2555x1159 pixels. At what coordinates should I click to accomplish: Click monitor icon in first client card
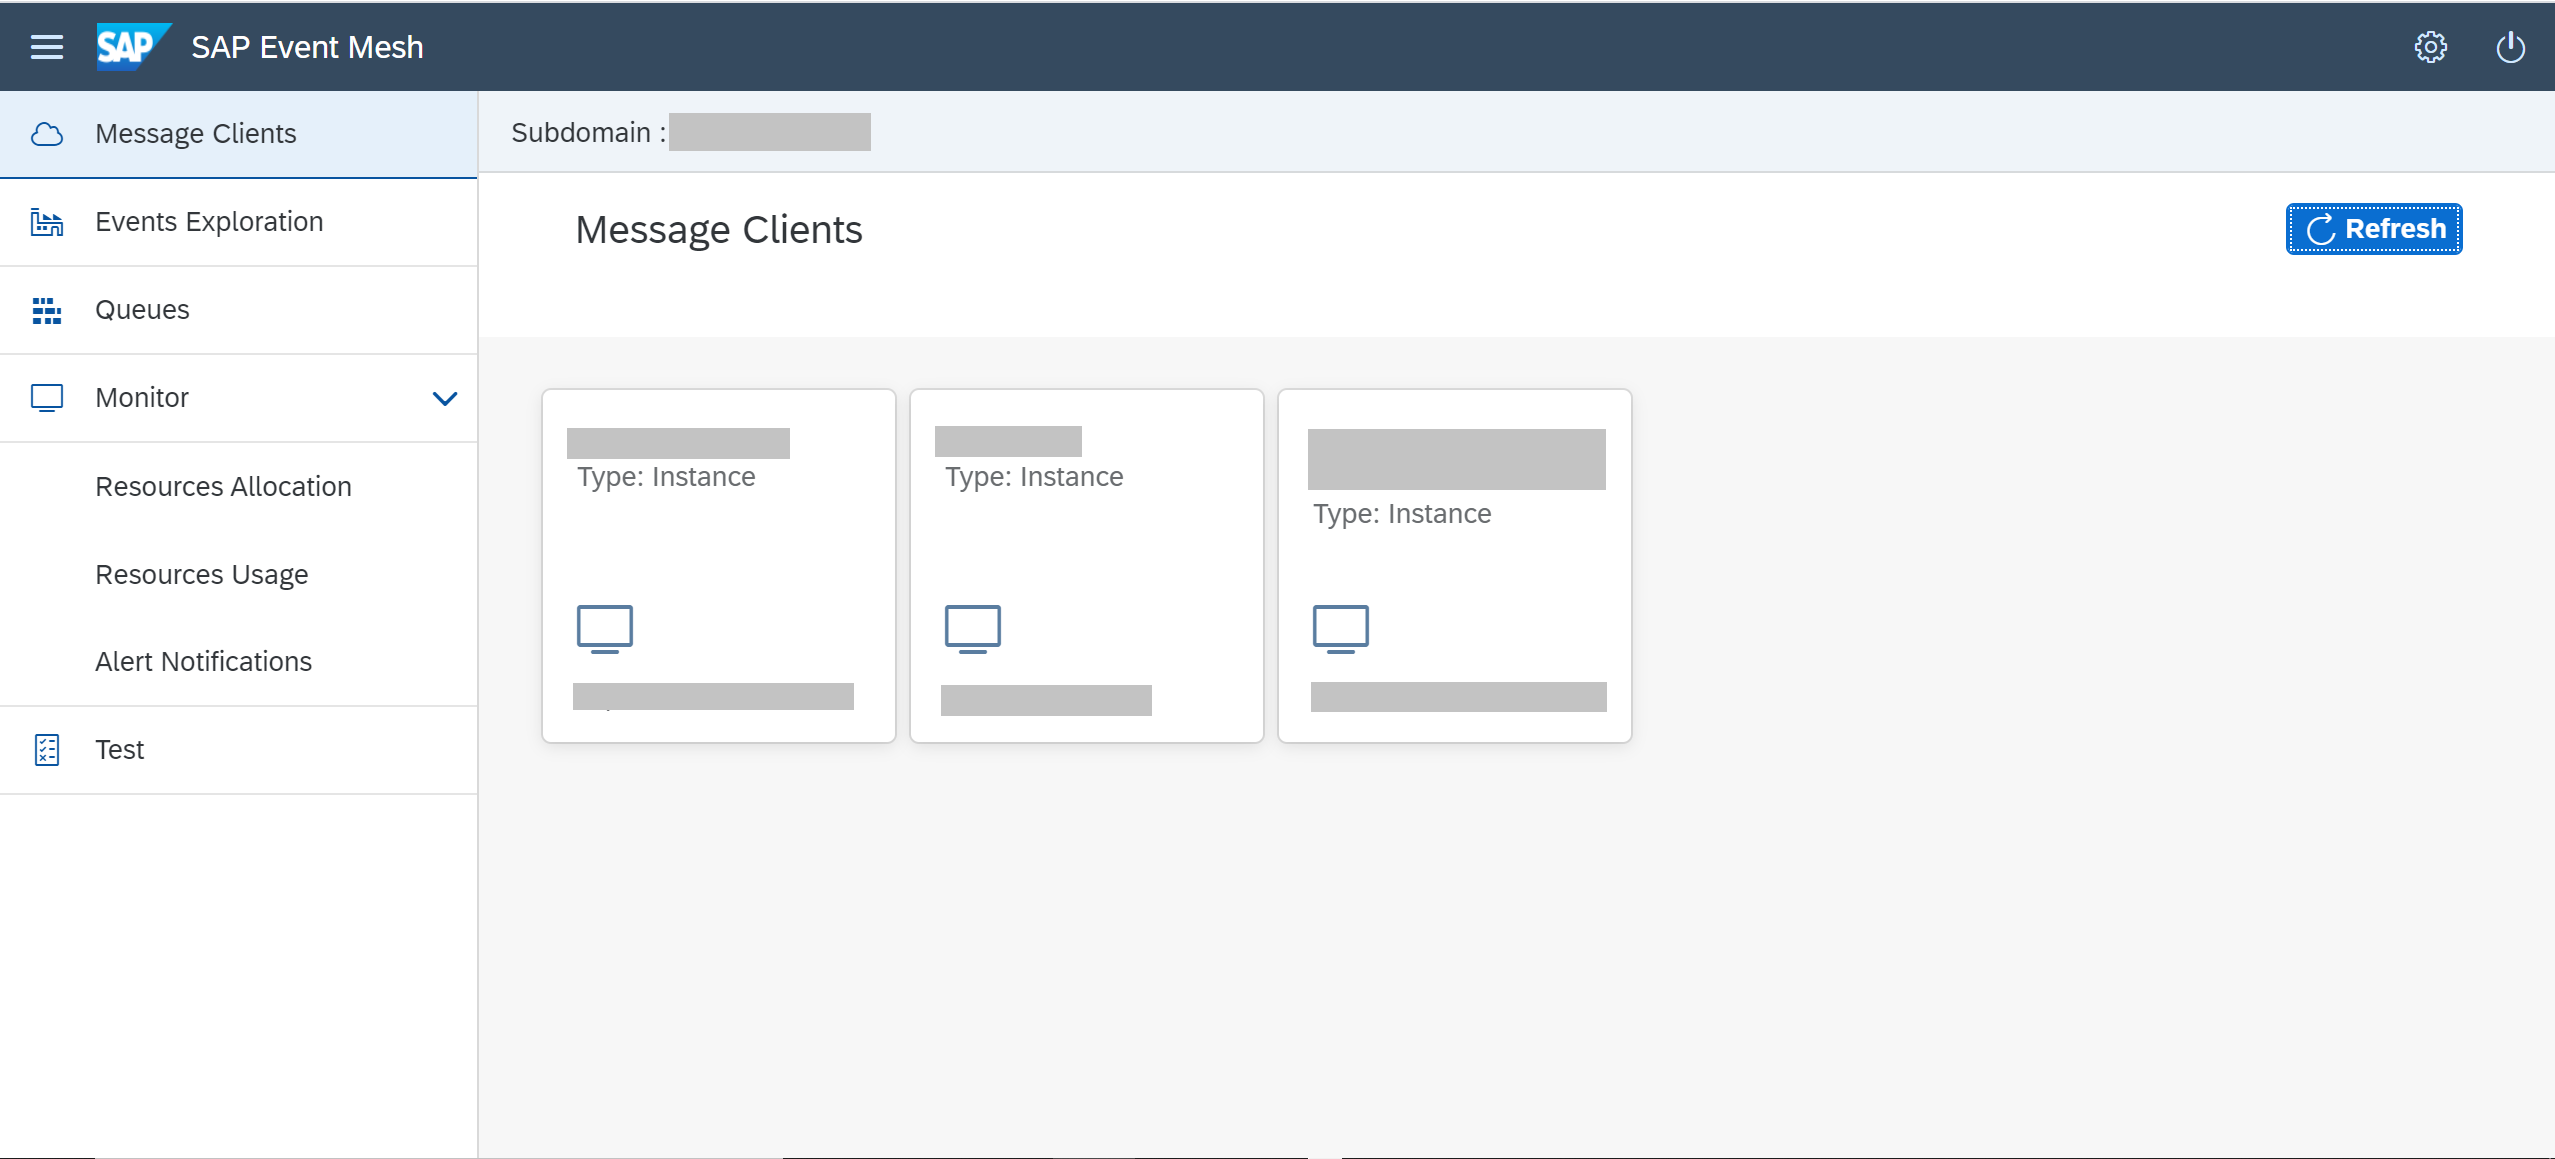(x=605, y=629)
